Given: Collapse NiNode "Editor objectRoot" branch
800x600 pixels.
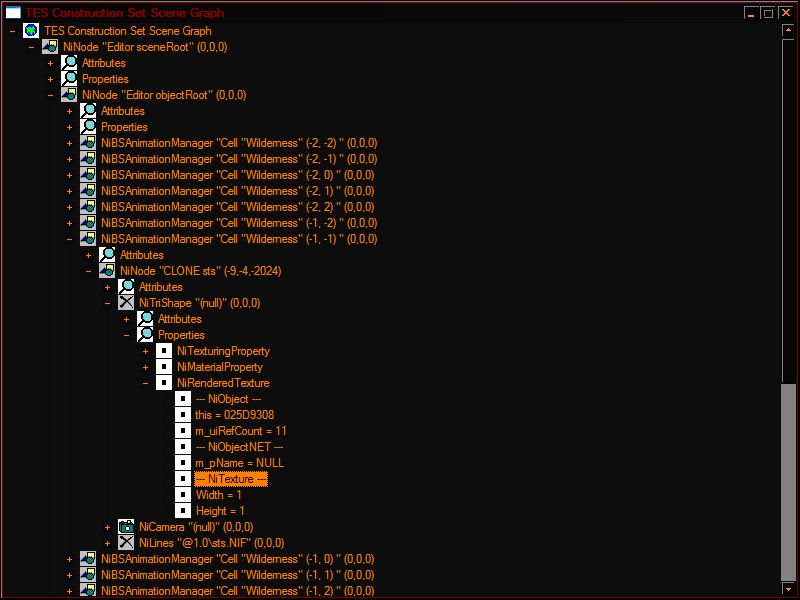Looking at the screenshot, I should click(51, 95).
